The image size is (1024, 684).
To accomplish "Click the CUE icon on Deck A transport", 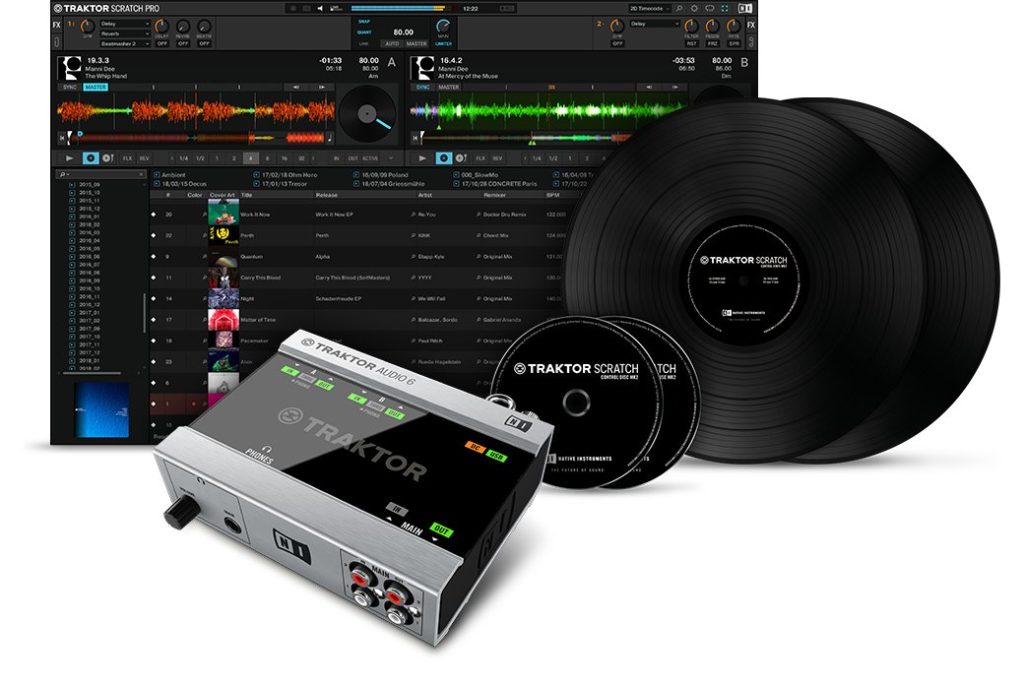I will point(90,158).
